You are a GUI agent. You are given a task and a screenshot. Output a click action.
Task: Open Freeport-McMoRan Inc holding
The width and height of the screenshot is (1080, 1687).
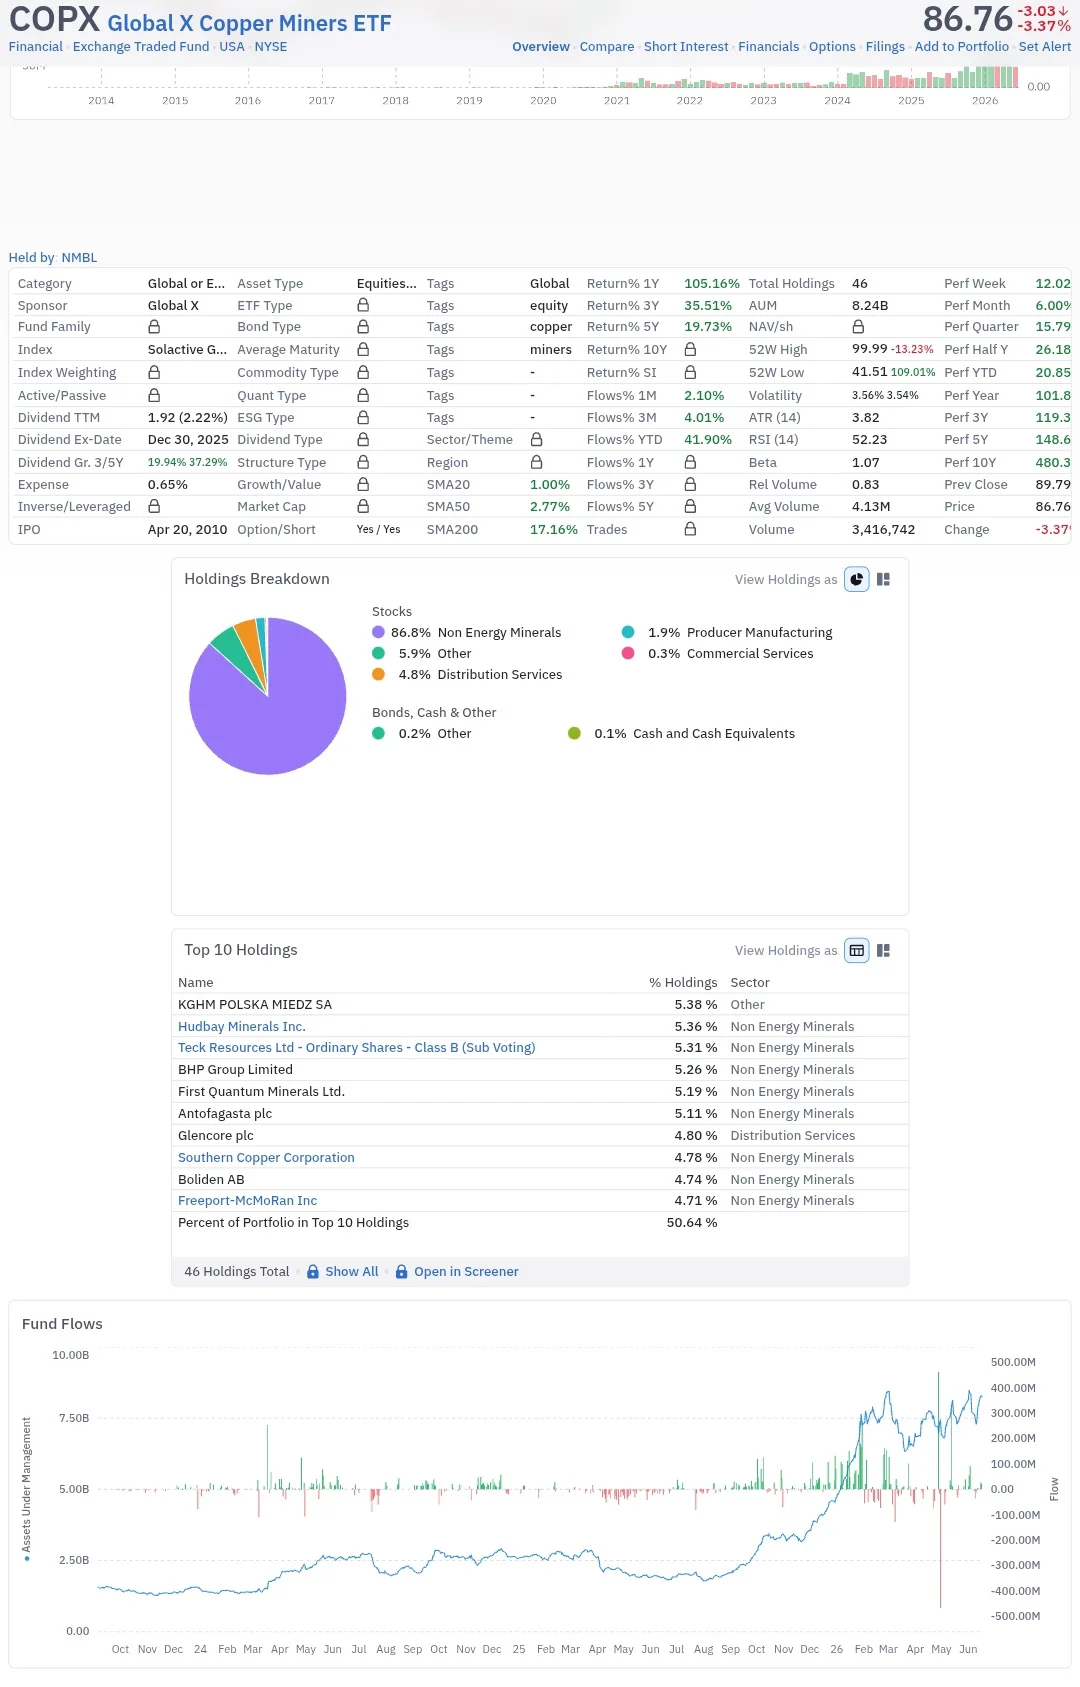(247, 1201)
